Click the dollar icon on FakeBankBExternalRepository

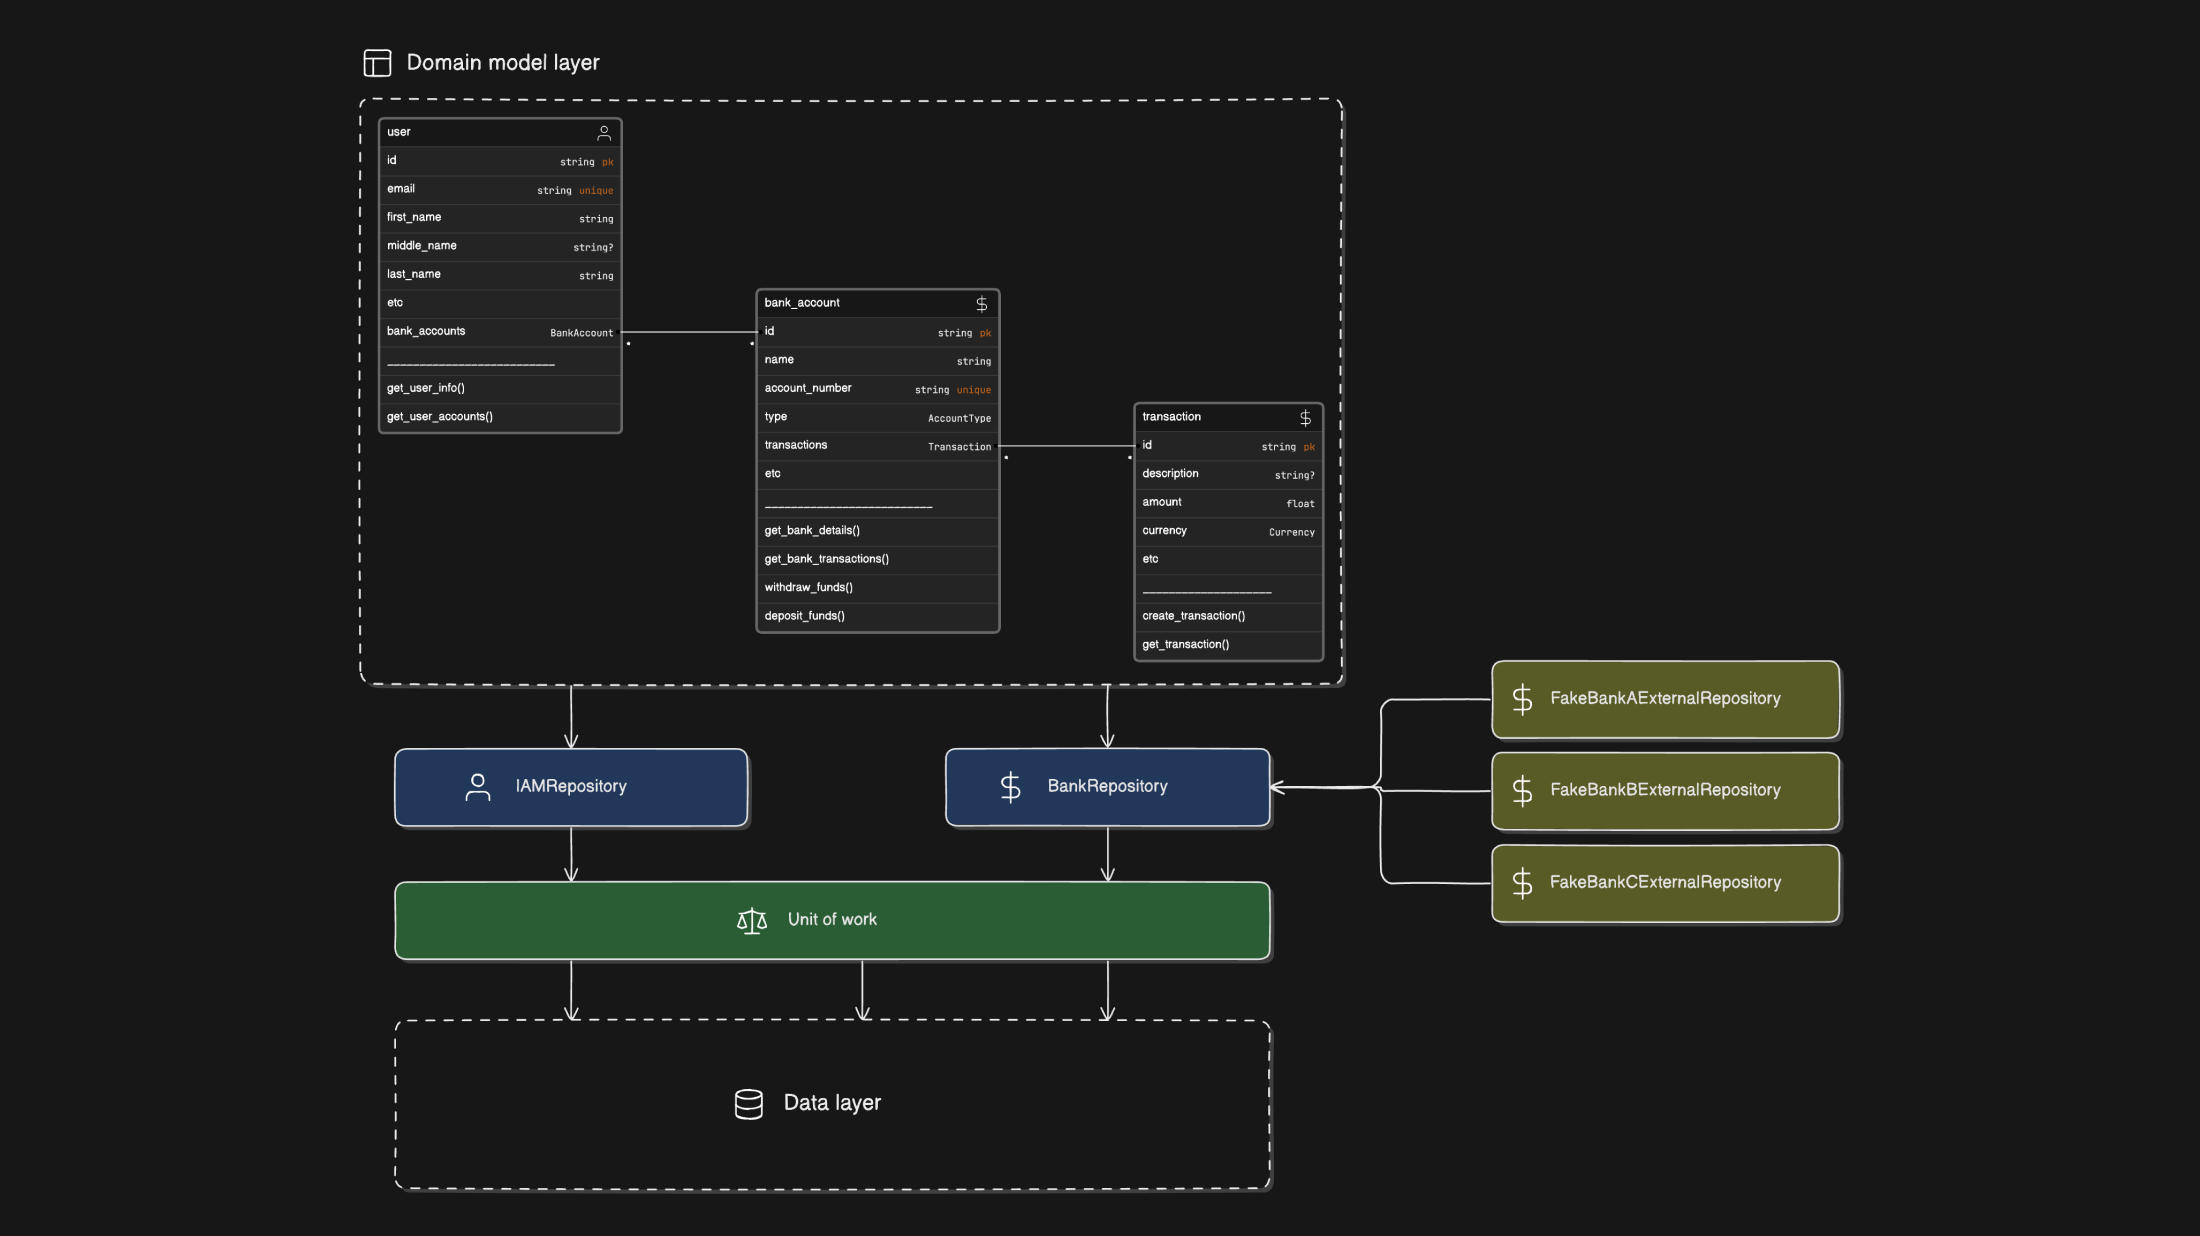click(x=1523, y=791)
